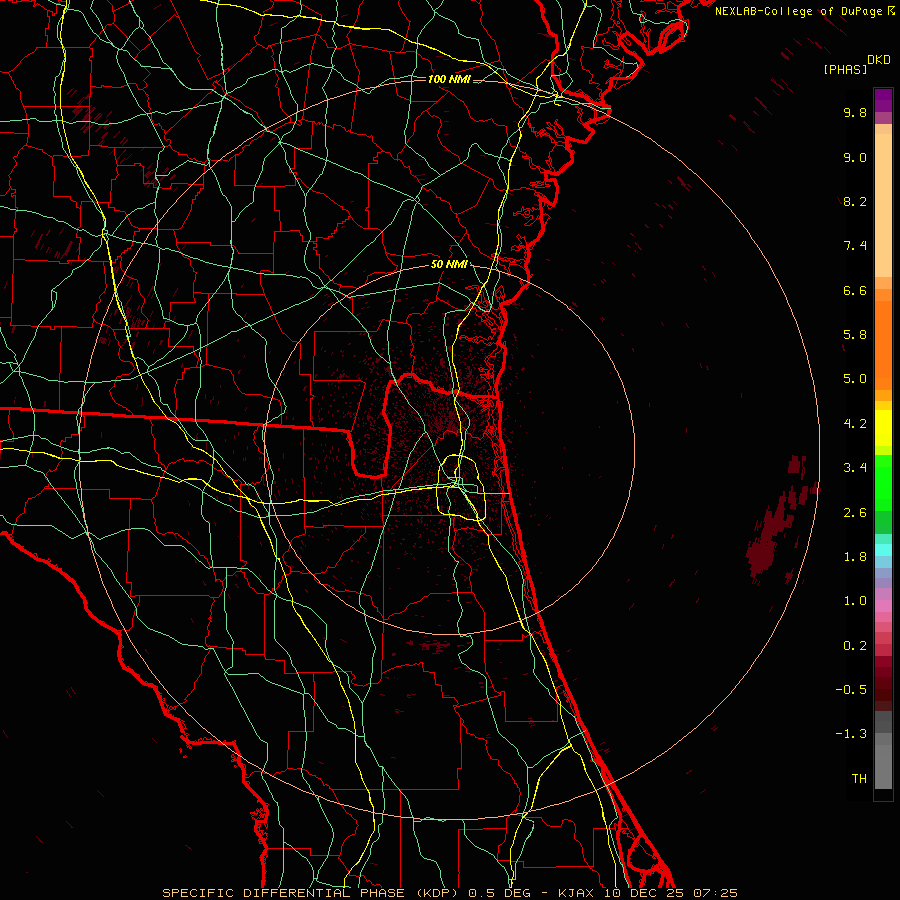Click the 7.4 value on color scale
Screen dimensions: 900x900
point(855,246)
